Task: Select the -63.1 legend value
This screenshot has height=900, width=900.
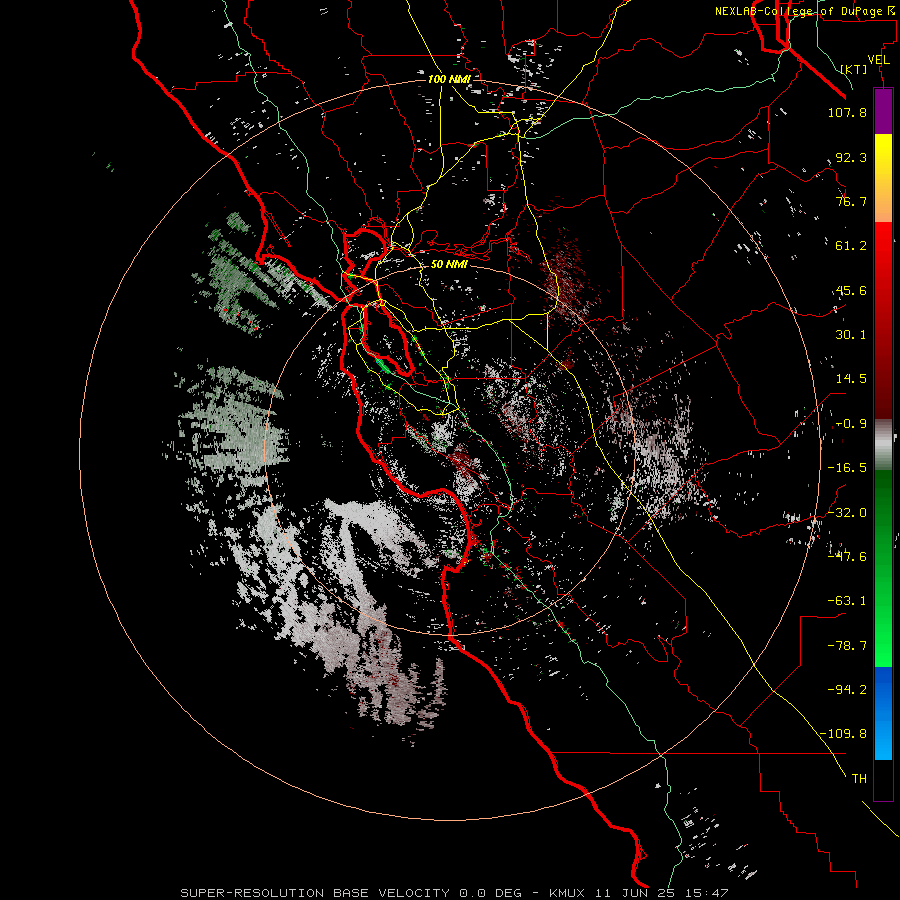Action: [847, 600]
